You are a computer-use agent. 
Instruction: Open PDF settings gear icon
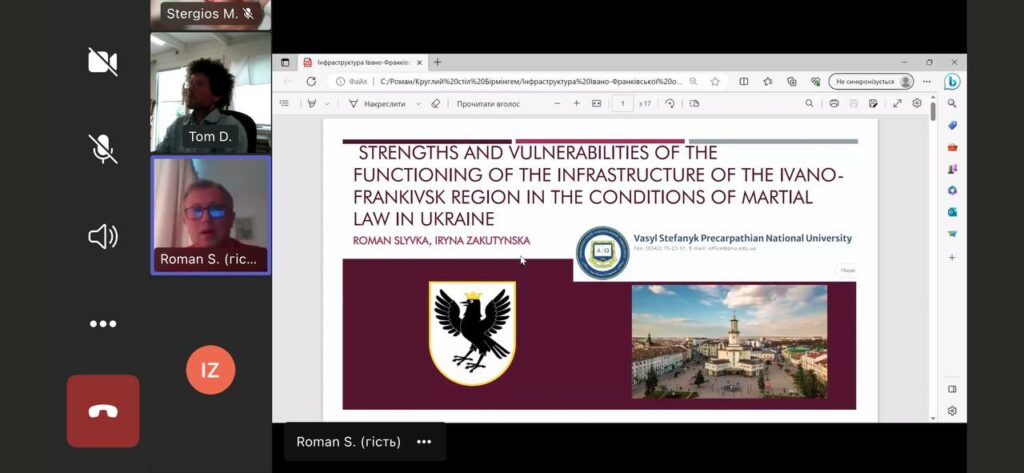[x=916, y=103]
